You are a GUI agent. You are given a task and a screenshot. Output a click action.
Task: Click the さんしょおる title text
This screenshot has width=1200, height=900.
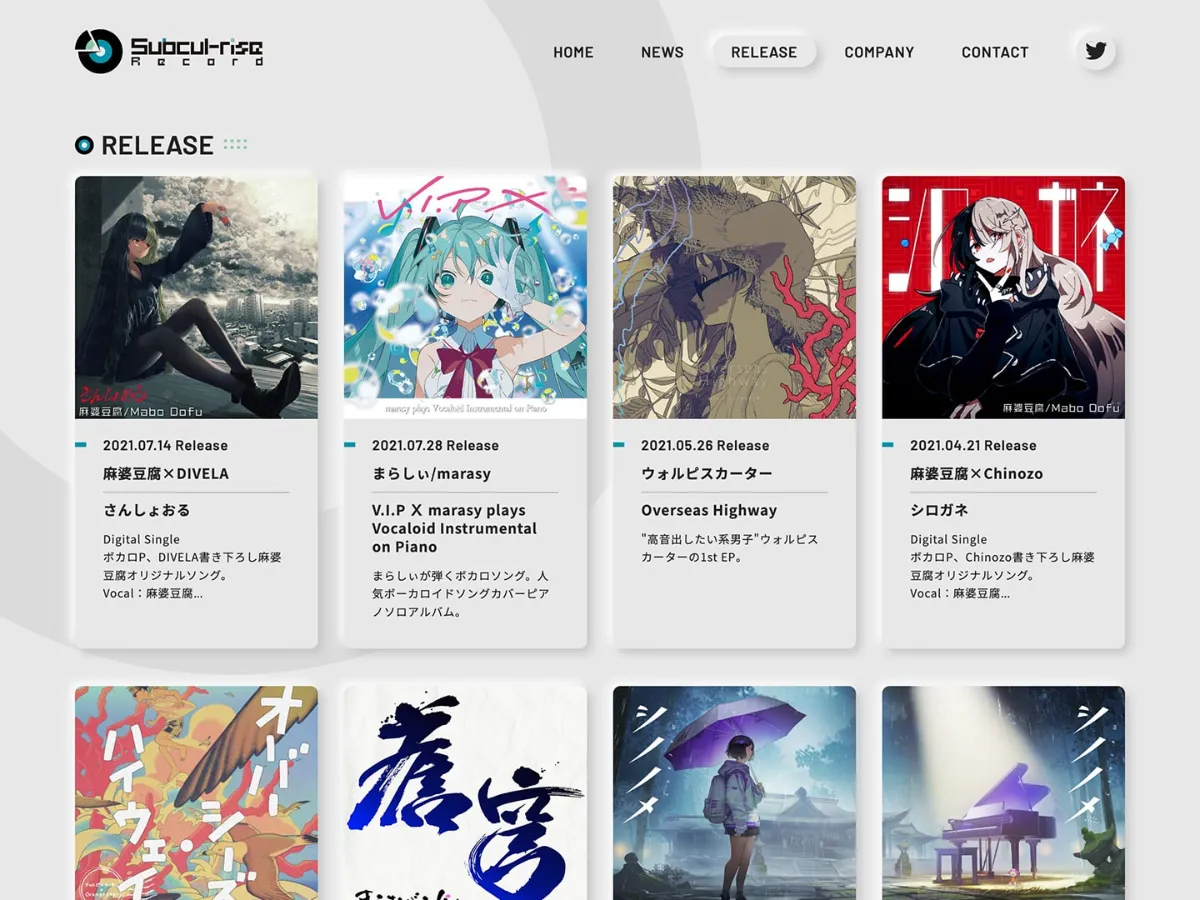147,509
